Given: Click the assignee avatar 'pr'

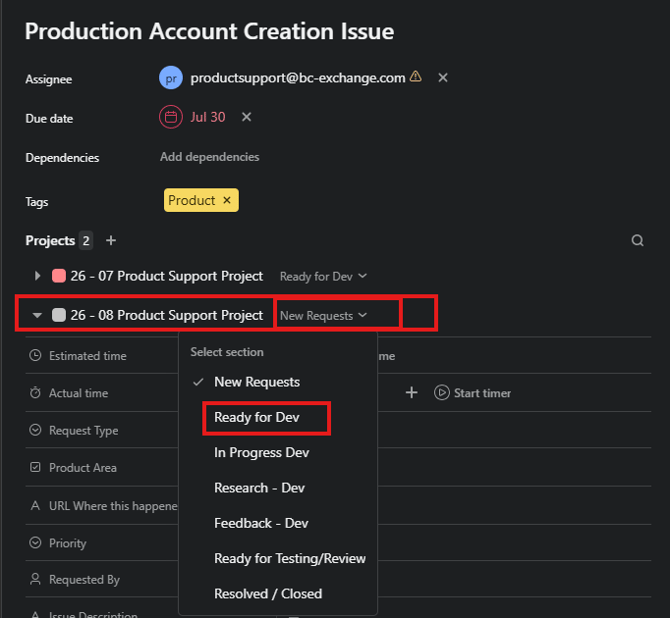Looking at the screenshot, I should click(x=170, y=78).
